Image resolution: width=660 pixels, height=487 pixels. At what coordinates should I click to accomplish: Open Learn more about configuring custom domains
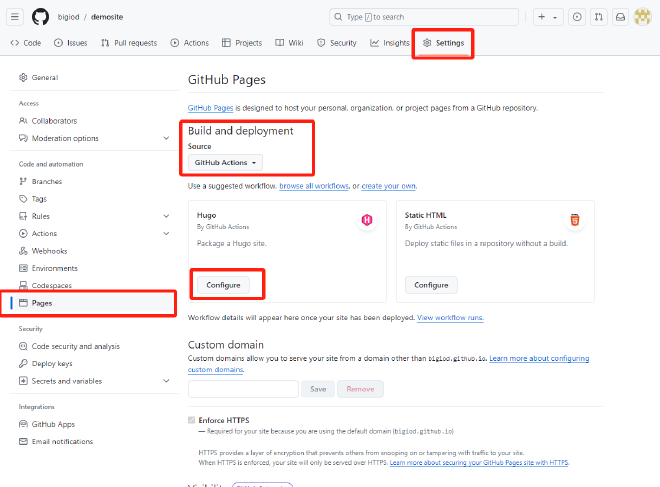tap(539, 359)
